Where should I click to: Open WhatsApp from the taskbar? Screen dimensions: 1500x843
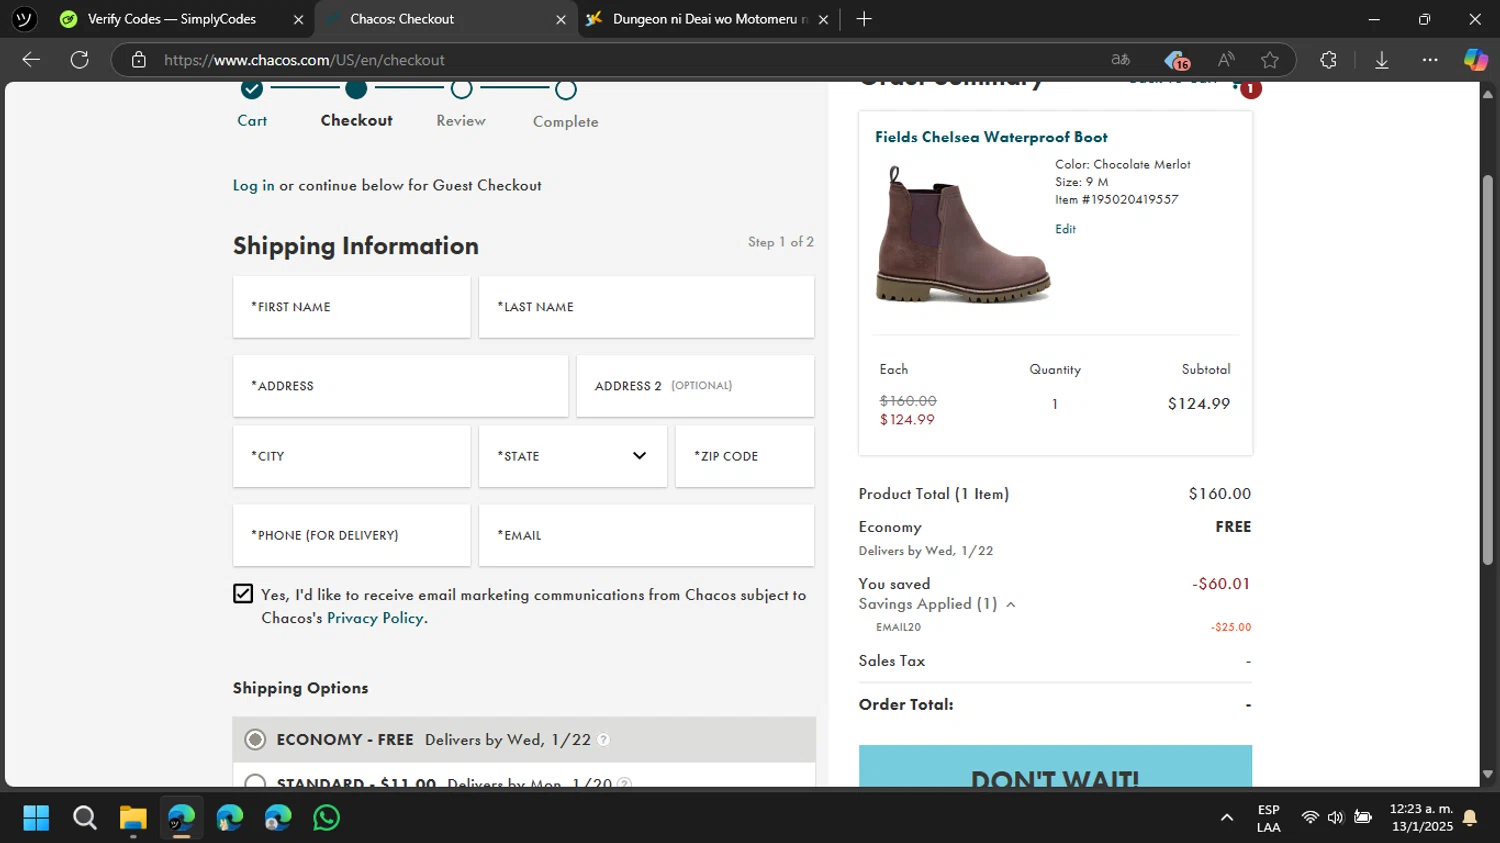click(327, 818)
